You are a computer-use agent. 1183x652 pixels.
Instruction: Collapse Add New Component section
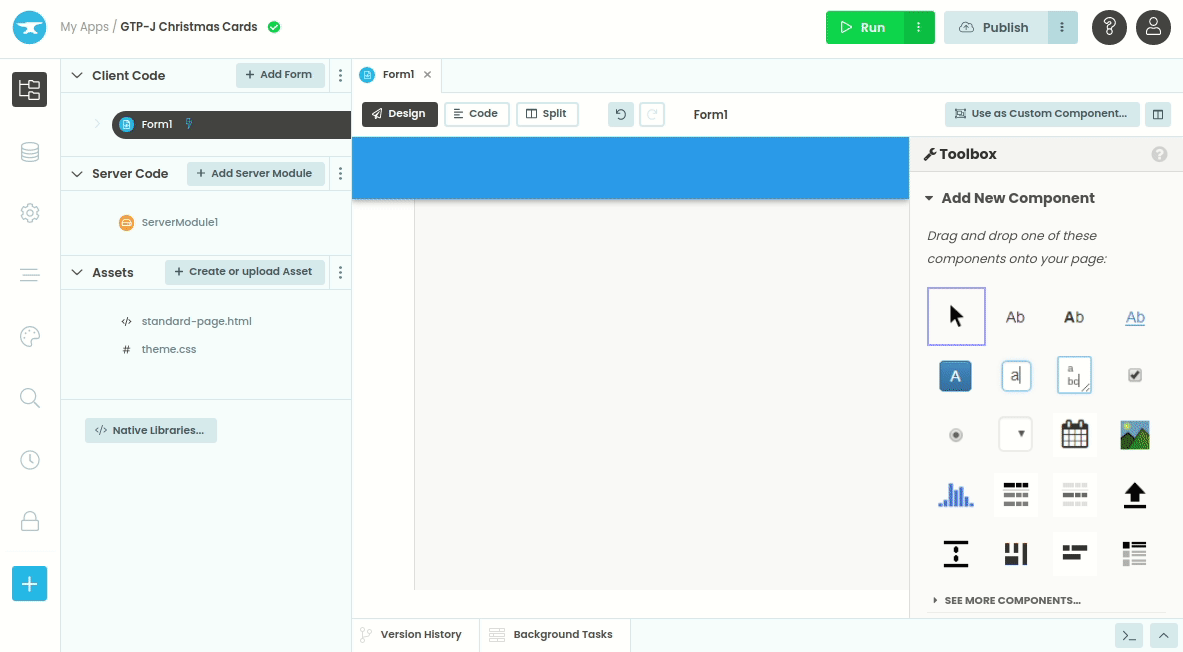[x=930, y=198]
